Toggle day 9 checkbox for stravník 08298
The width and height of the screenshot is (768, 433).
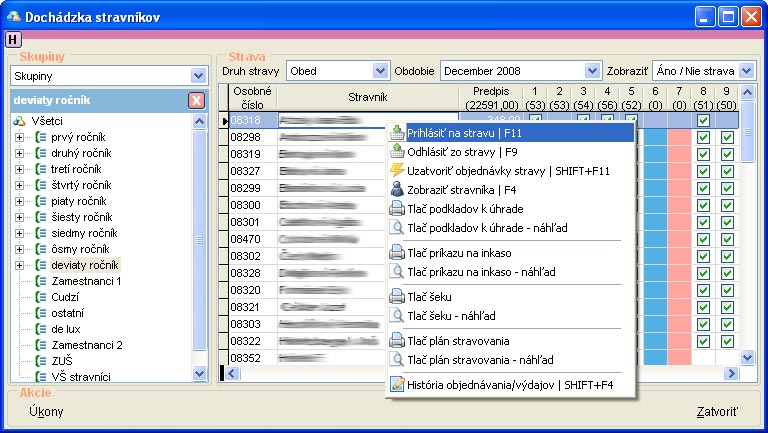[x=727, y=138]
